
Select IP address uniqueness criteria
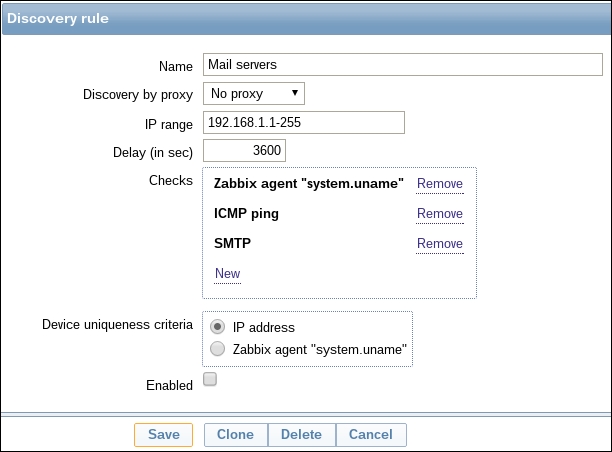point(217,327)
